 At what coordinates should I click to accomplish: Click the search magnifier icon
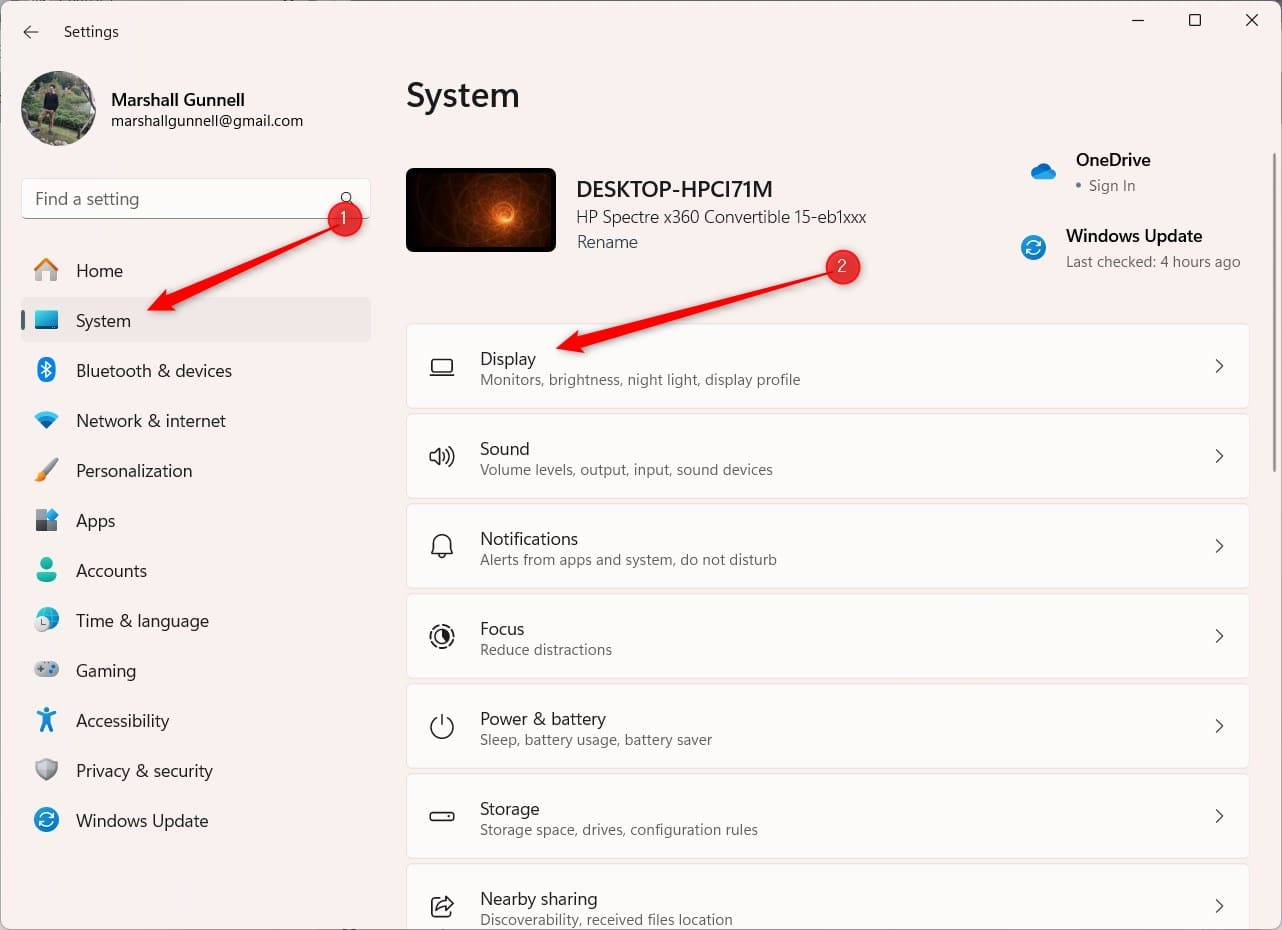click(x=346, y=198)
